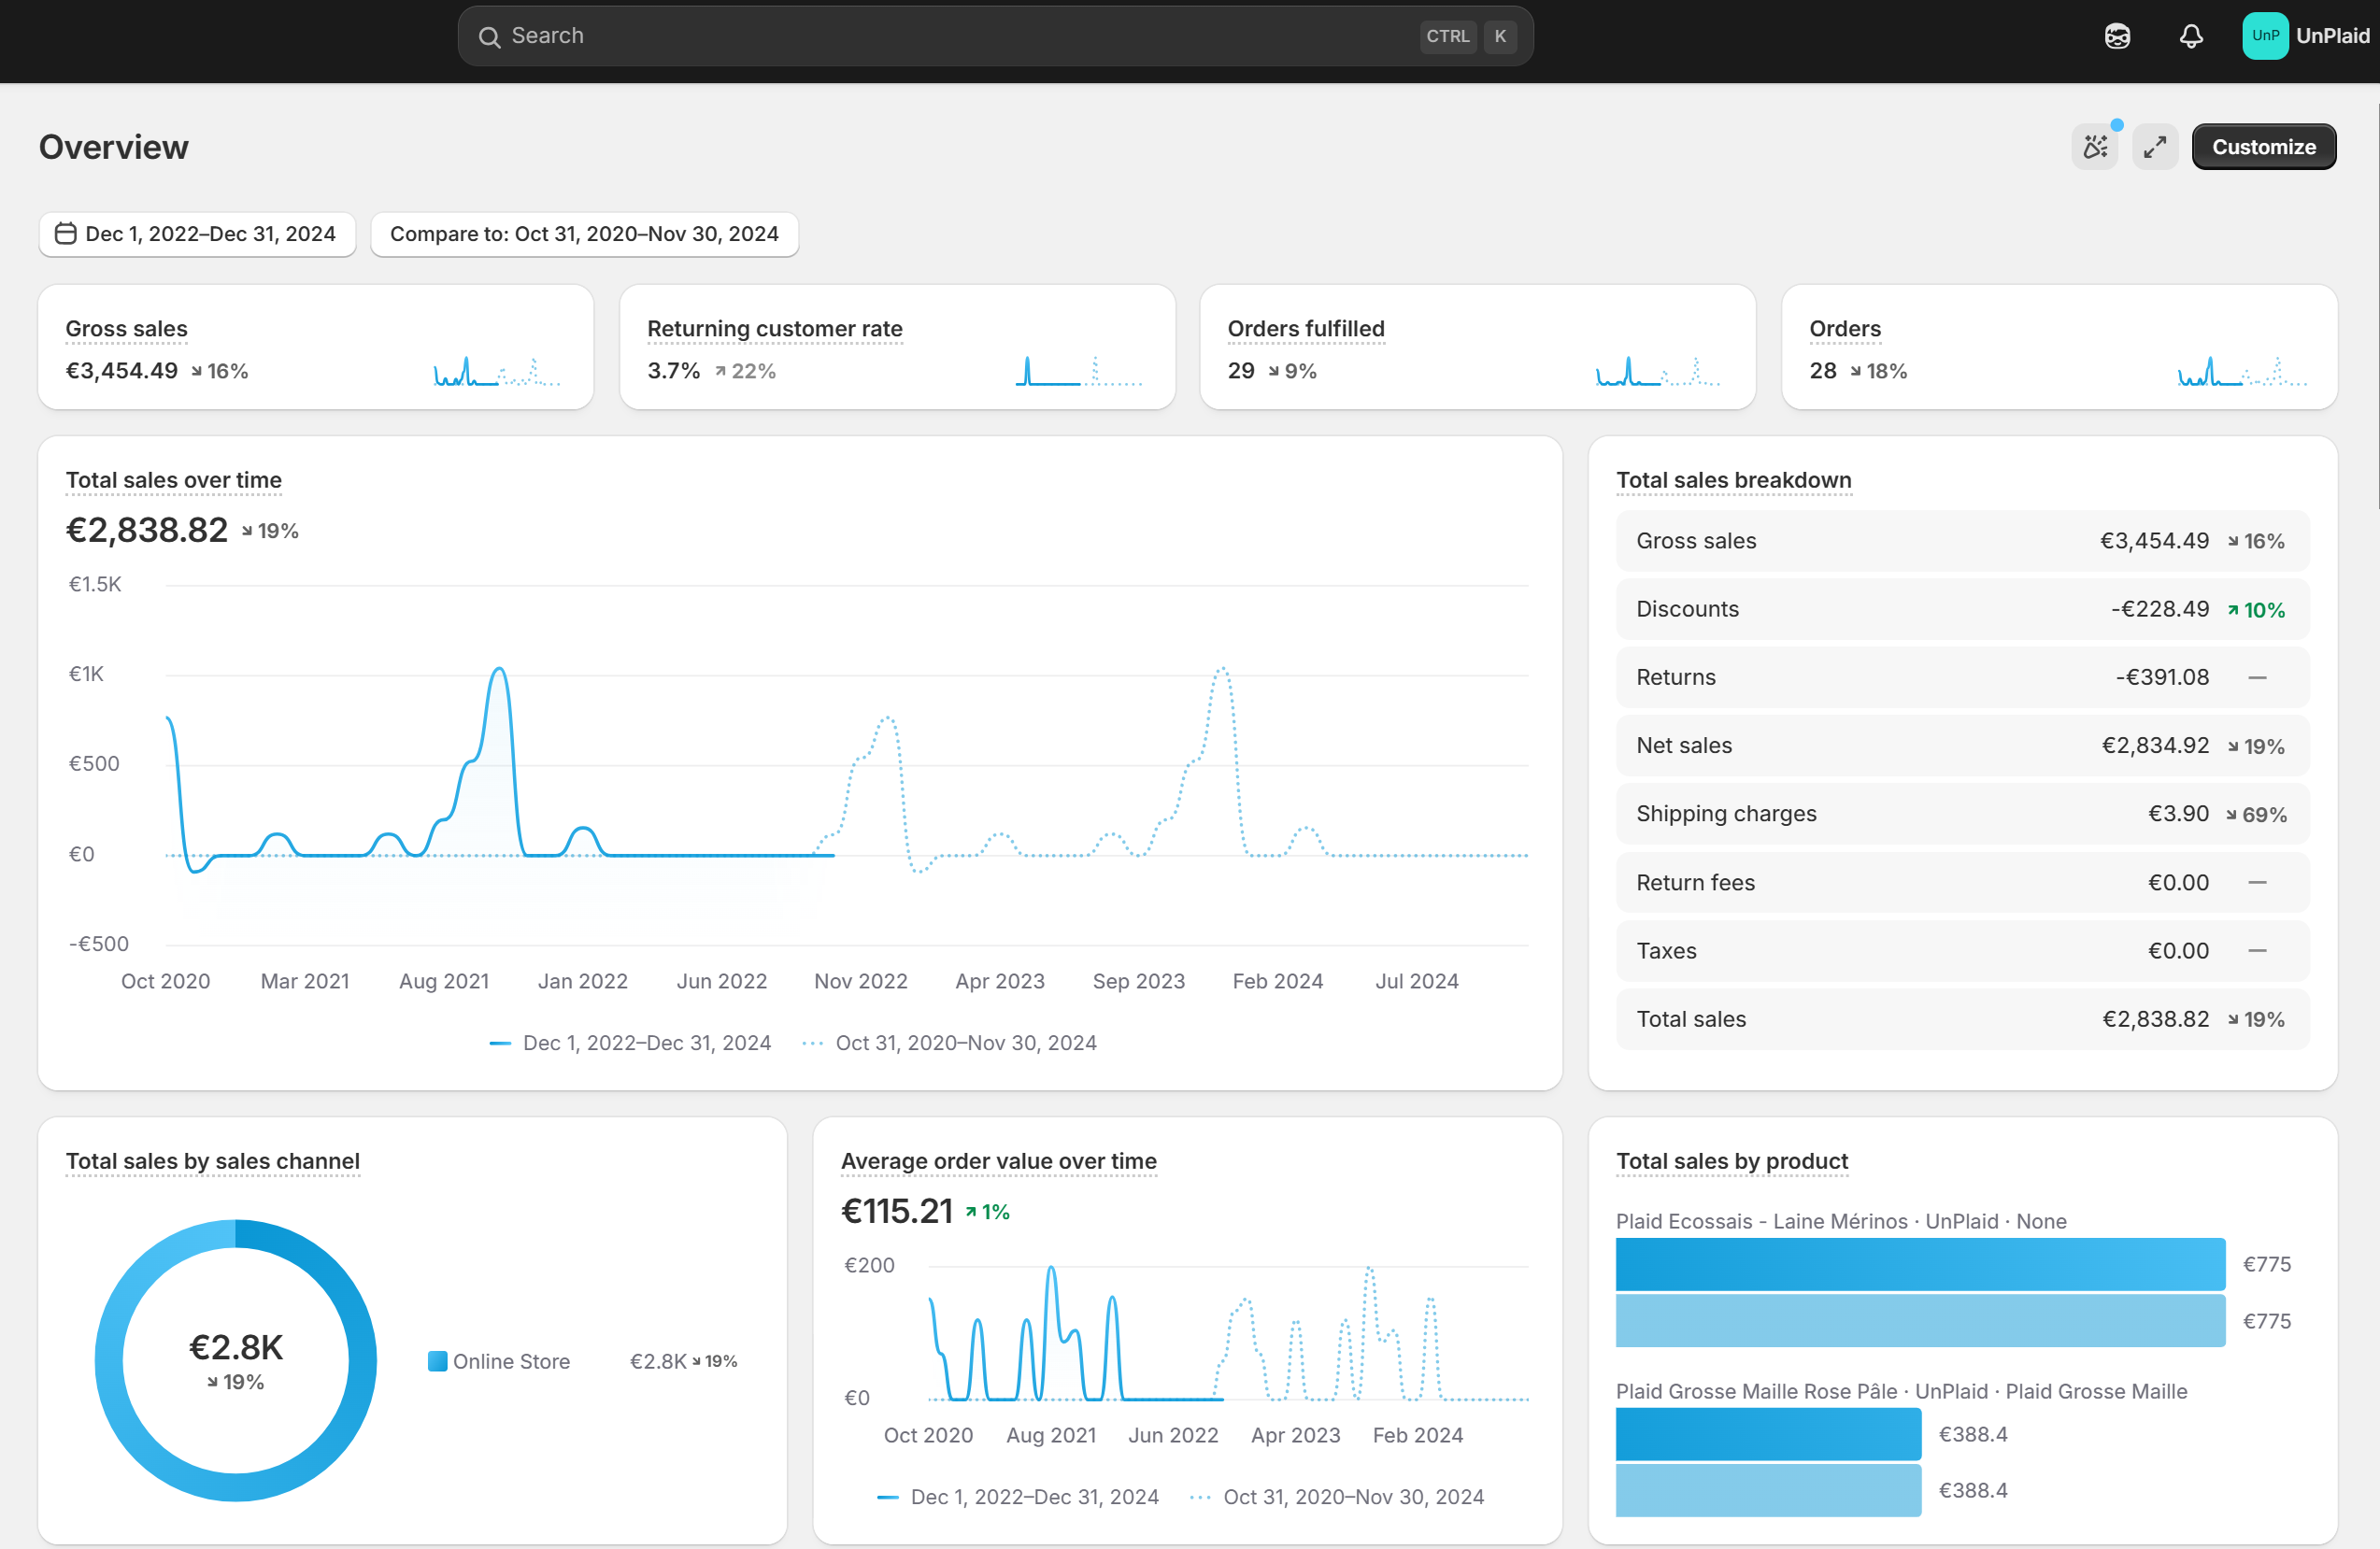Open the Total sales over time report
This screenshot has height=1549, width=2380.
pyautogui.click(x=173, y=480)
